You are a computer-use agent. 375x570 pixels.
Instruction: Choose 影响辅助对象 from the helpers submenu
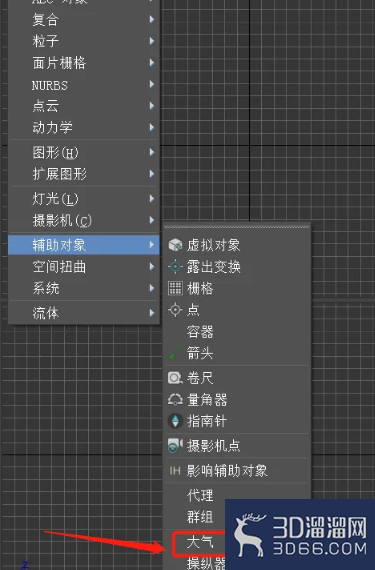(x=238, y=471)
